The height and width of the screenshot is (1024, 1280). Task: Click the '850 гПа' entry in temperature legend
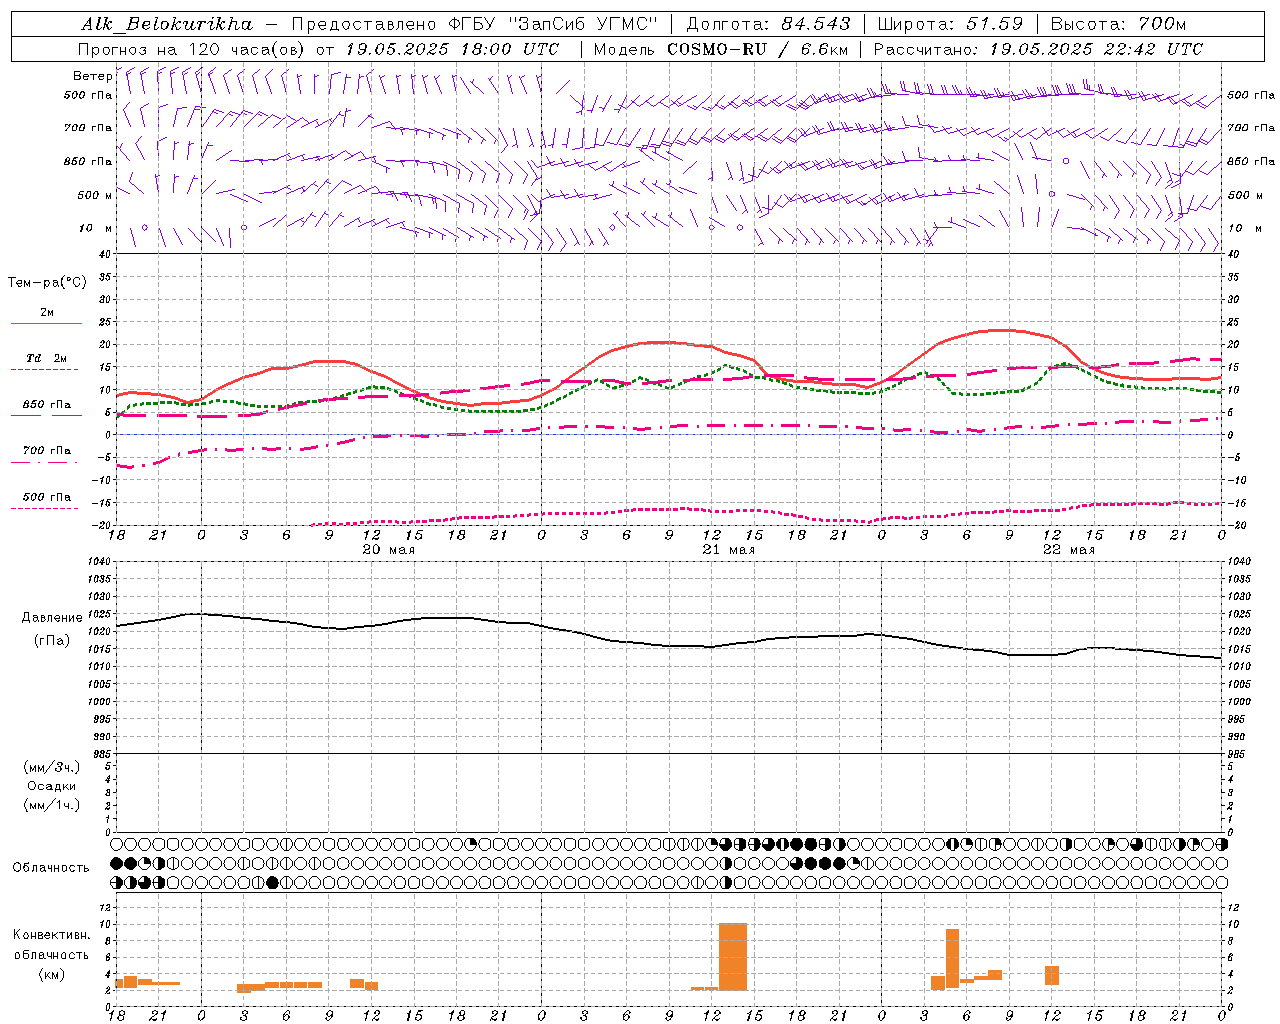pos(46,405)
